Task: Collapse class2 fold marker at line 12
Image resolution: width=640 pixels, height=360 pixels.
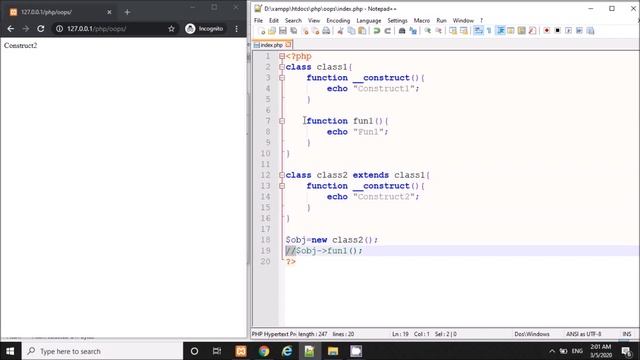Action: [282, 175]
